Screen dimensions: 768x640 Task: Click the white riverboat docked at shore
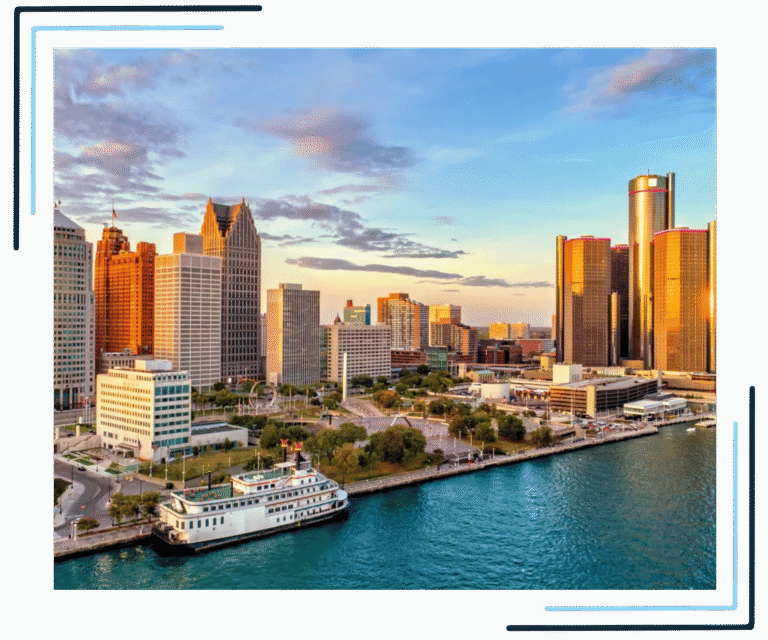click(252, 505)
